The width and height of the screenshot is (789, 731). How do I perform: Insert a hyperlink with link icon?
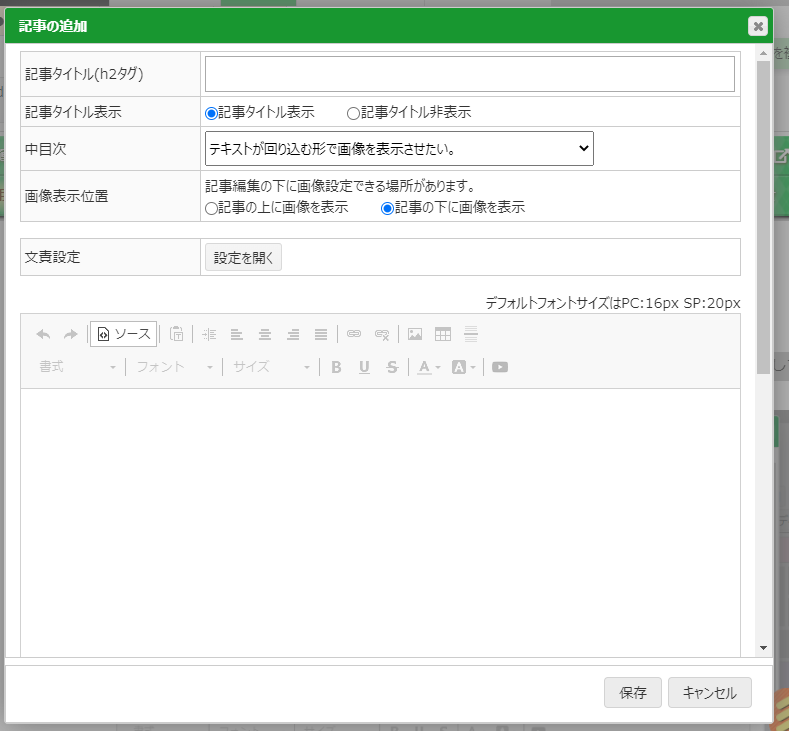(x=354, y=334)
